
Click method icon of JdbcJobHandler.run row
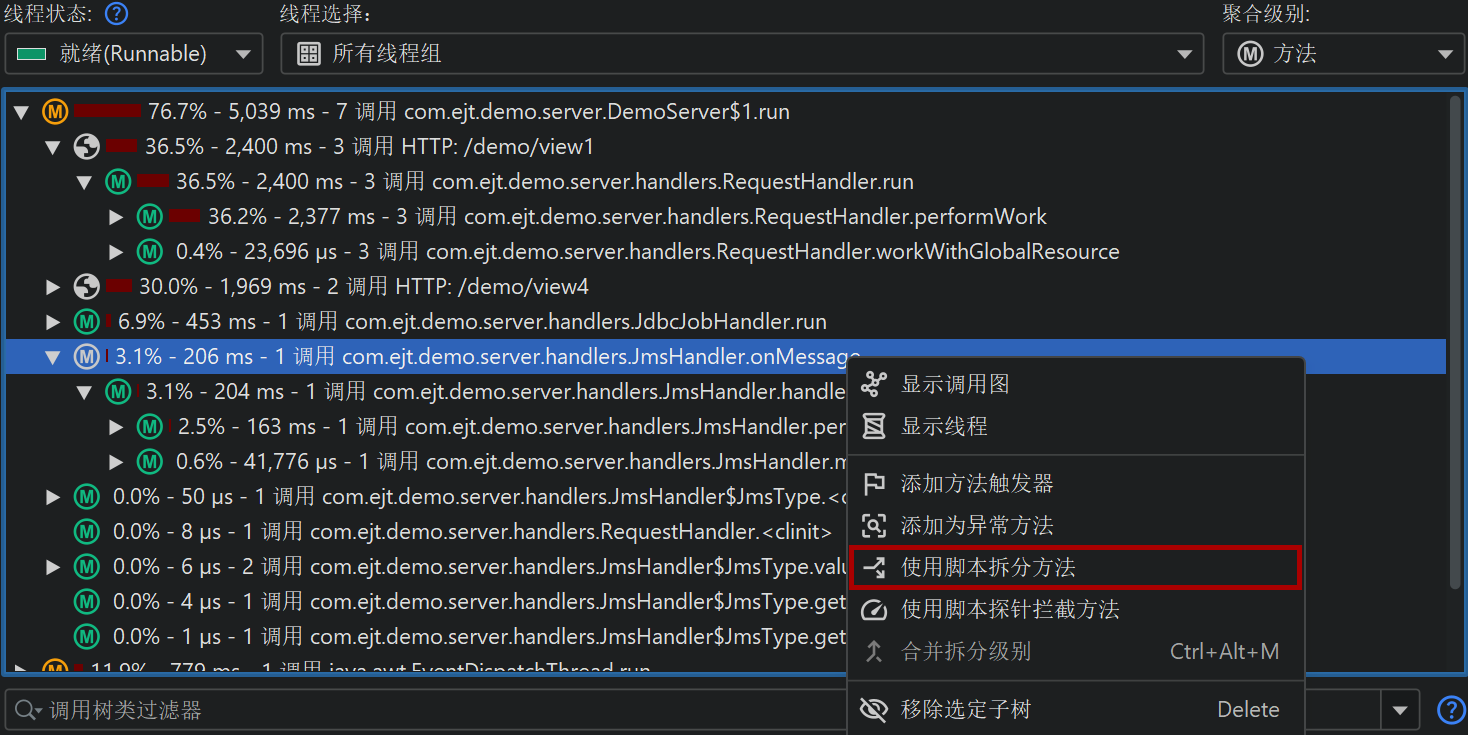(87, 322)
